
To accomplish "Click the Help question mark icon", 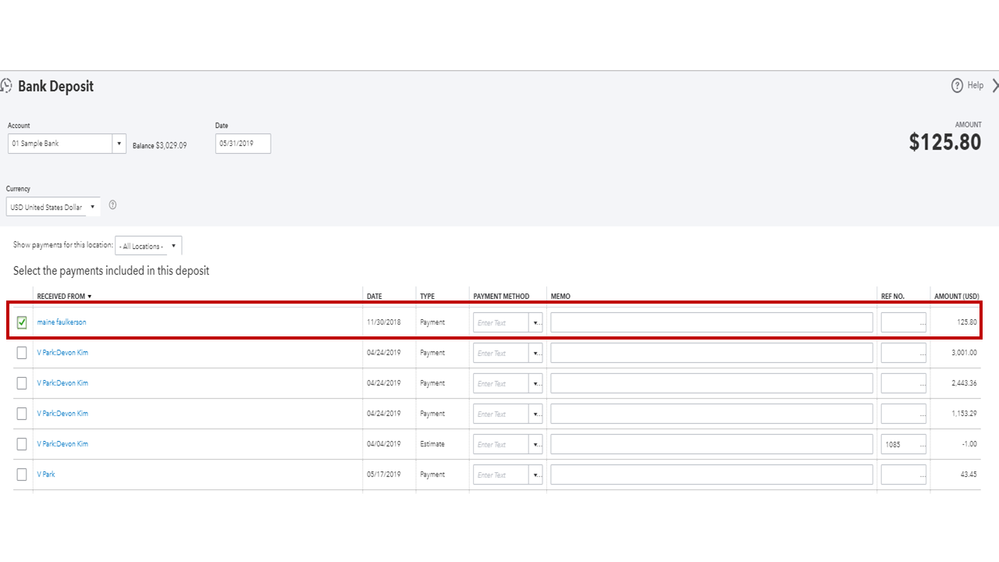I will (957, 86).
